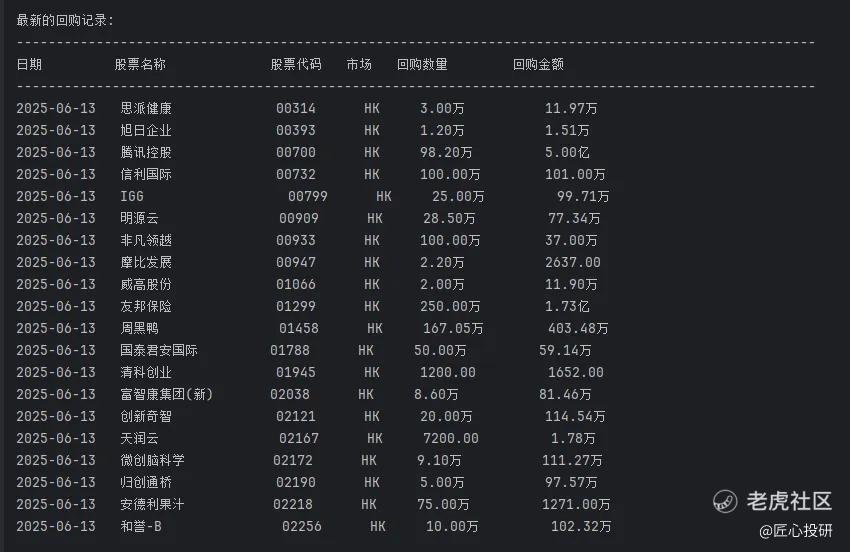Screen dimensions: 850x552
Task: Click the 股票名称 column header
Action: 140,65
